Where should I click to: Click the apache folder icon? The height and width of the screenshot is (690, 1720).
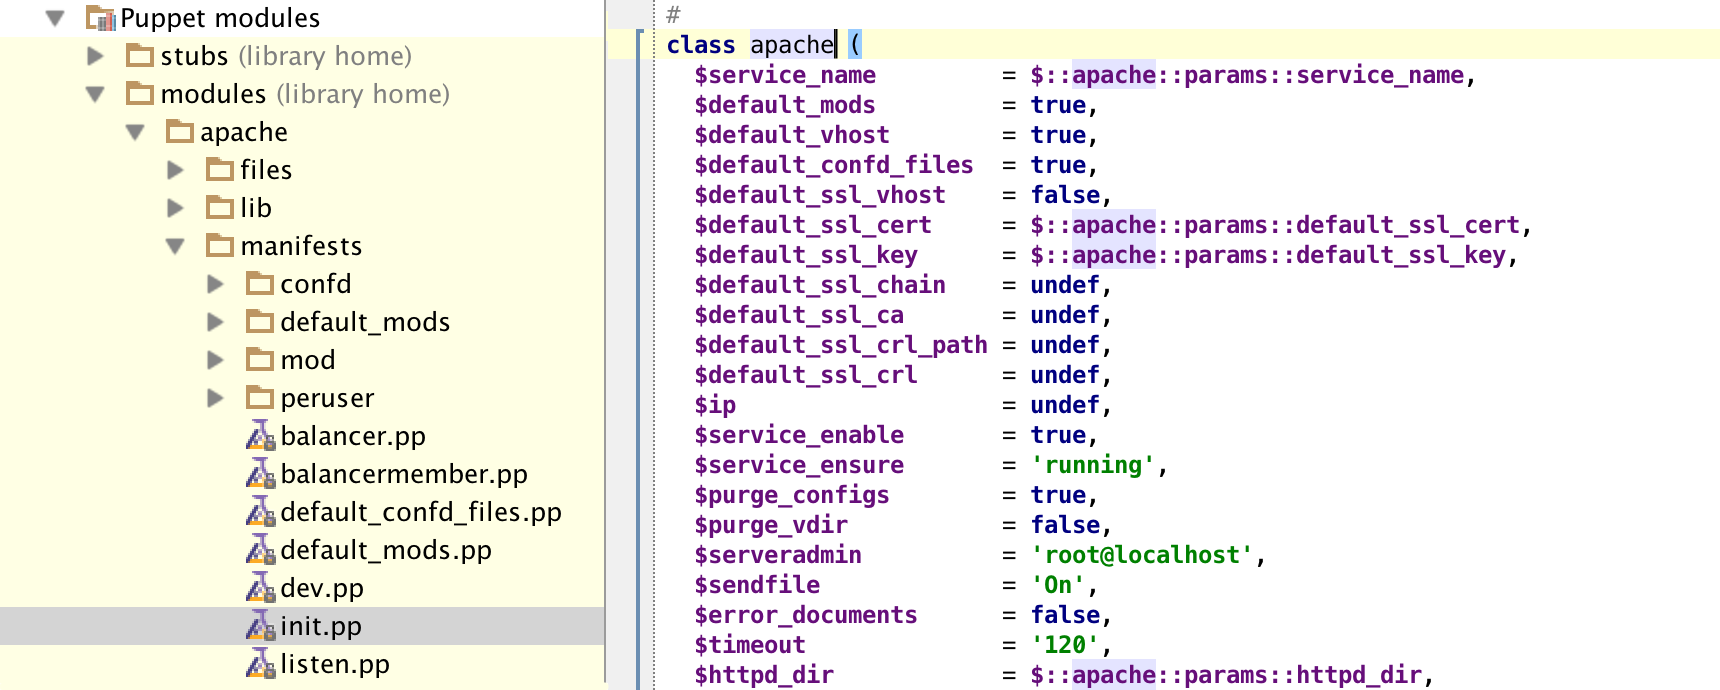(x=180, y=131)
